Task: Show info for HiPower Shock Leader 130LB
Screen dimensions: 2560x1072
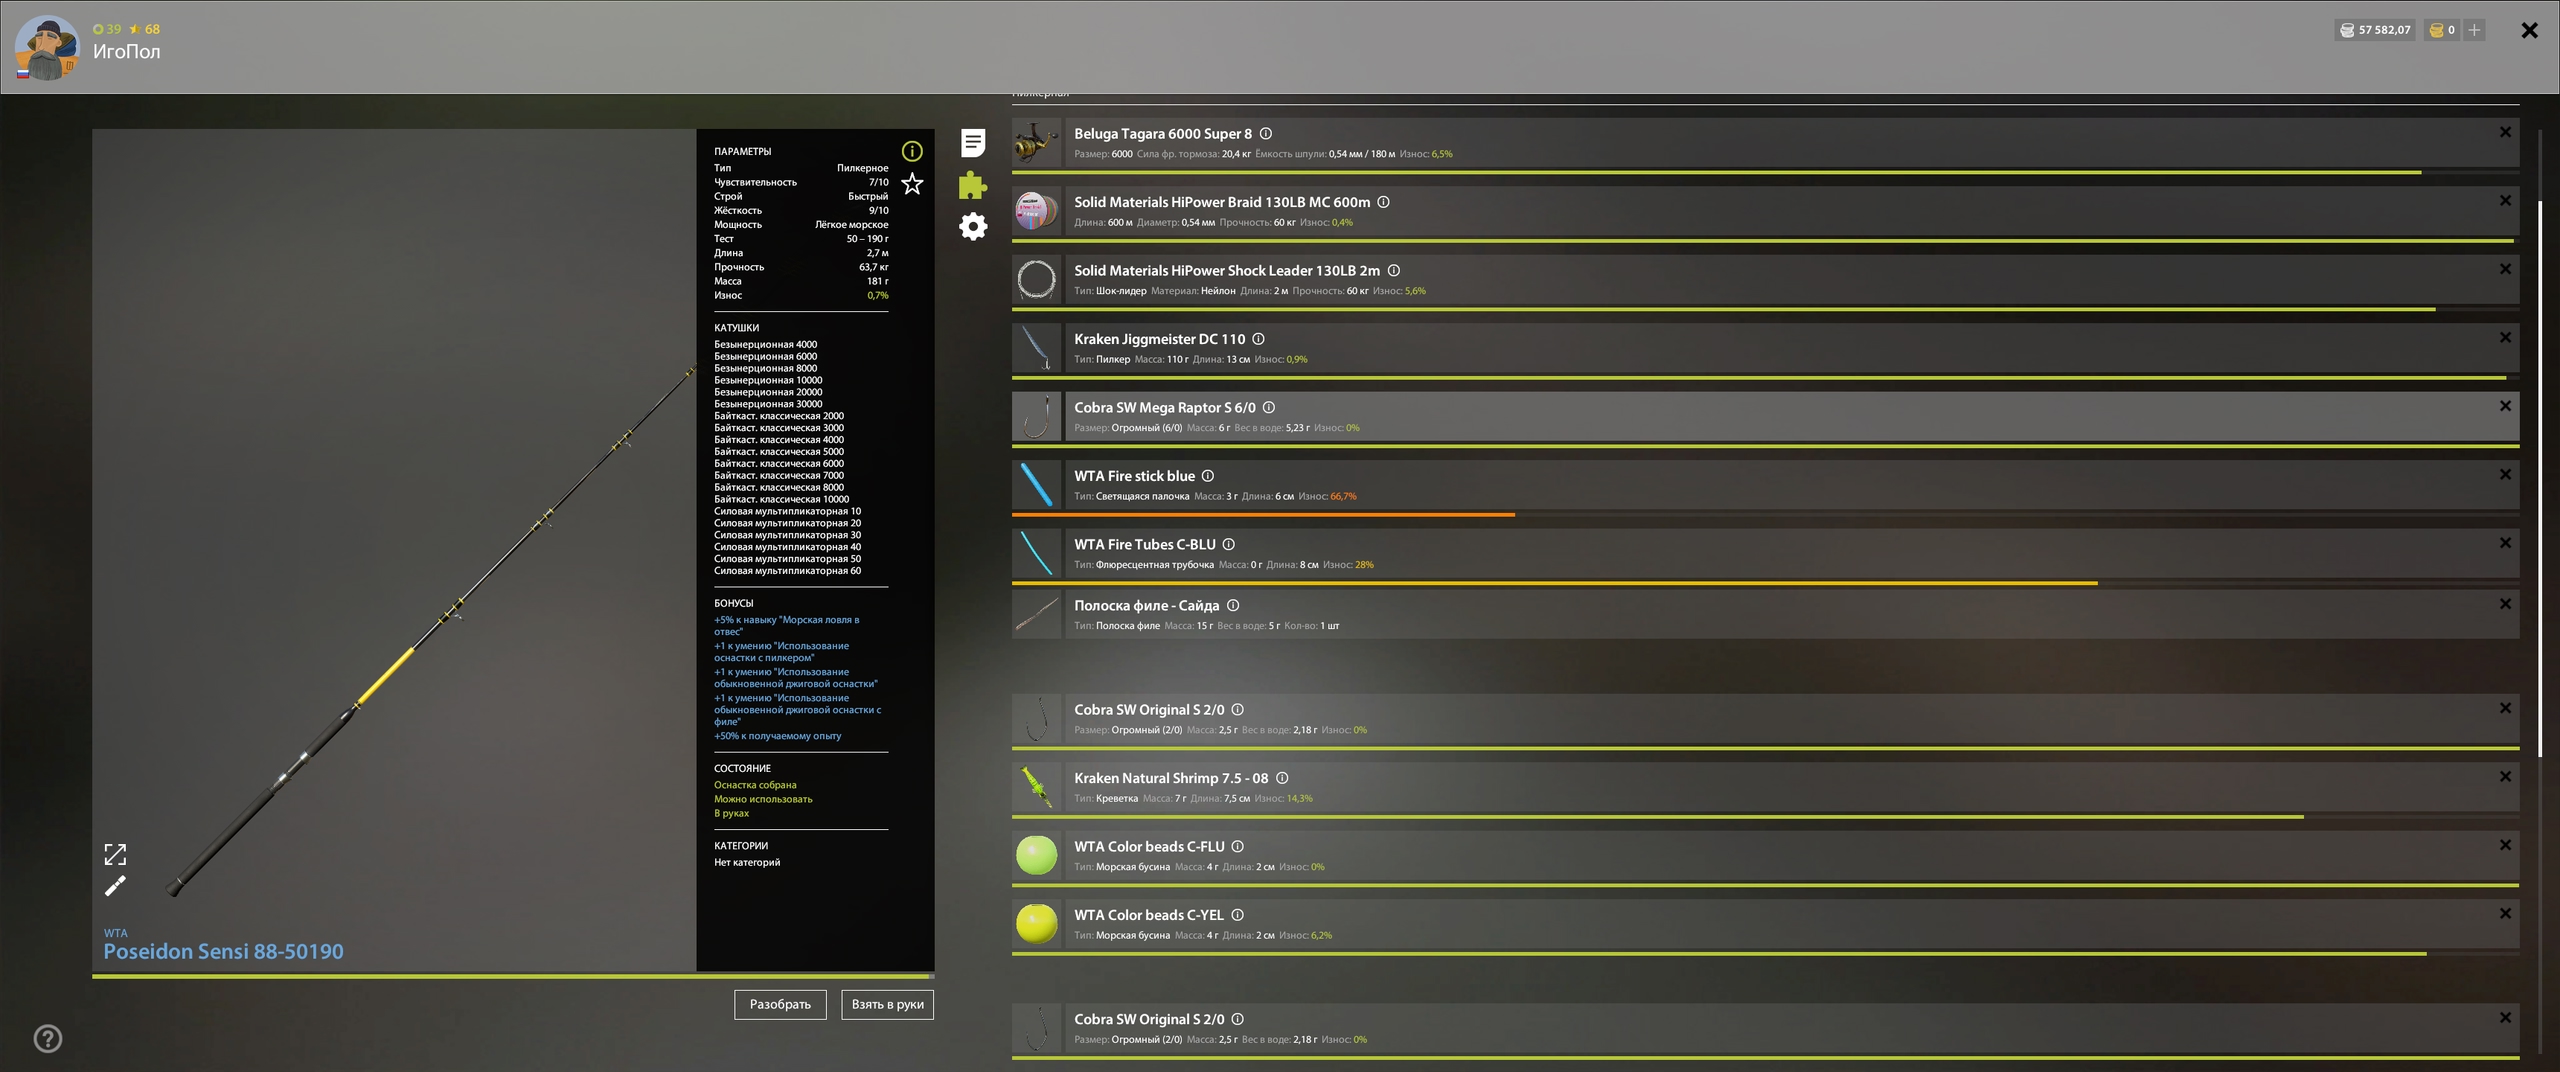Action: coord(1394,271)
